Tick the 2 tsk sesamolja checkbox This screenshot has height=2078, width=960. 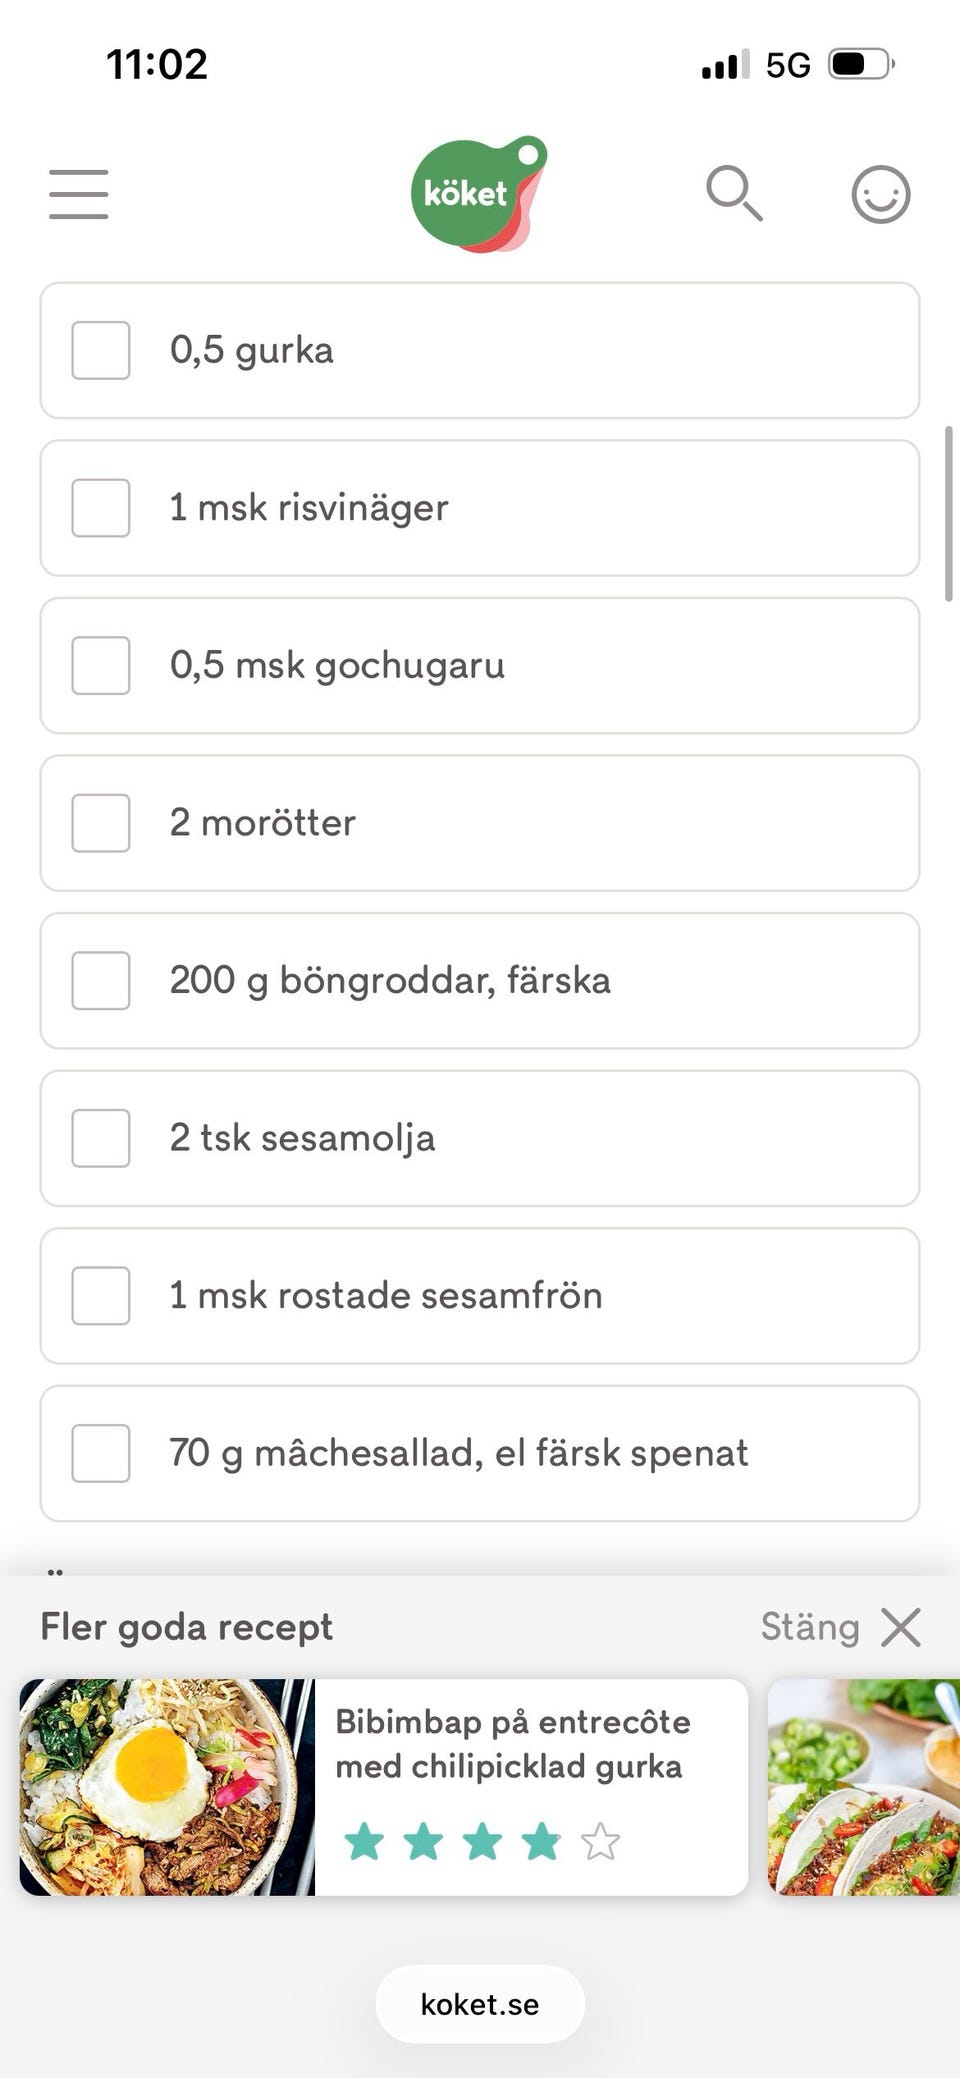click(x=101, y=1138)
